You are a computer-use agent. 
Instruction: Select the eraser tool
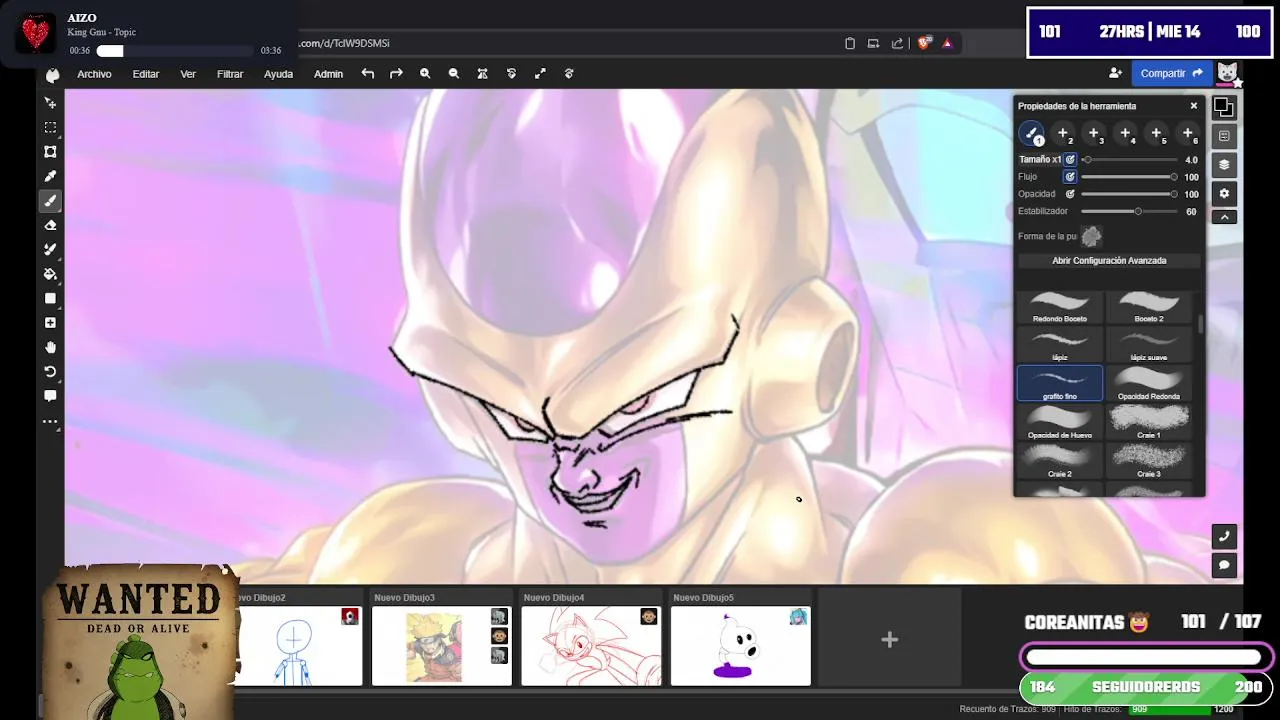[51, 225]
